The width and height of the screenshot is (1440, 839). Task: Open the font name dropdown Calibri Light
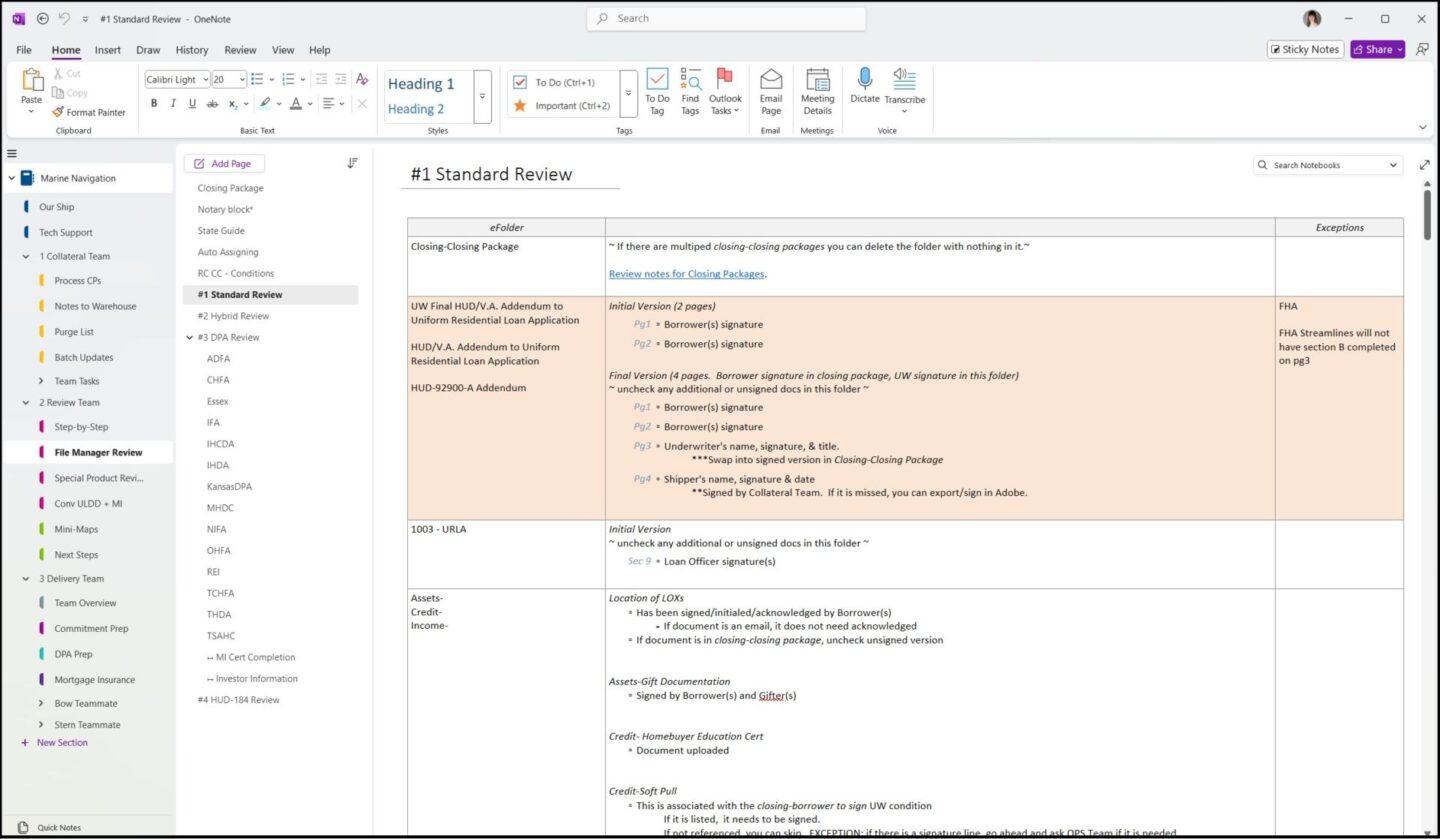click(177, 80)
